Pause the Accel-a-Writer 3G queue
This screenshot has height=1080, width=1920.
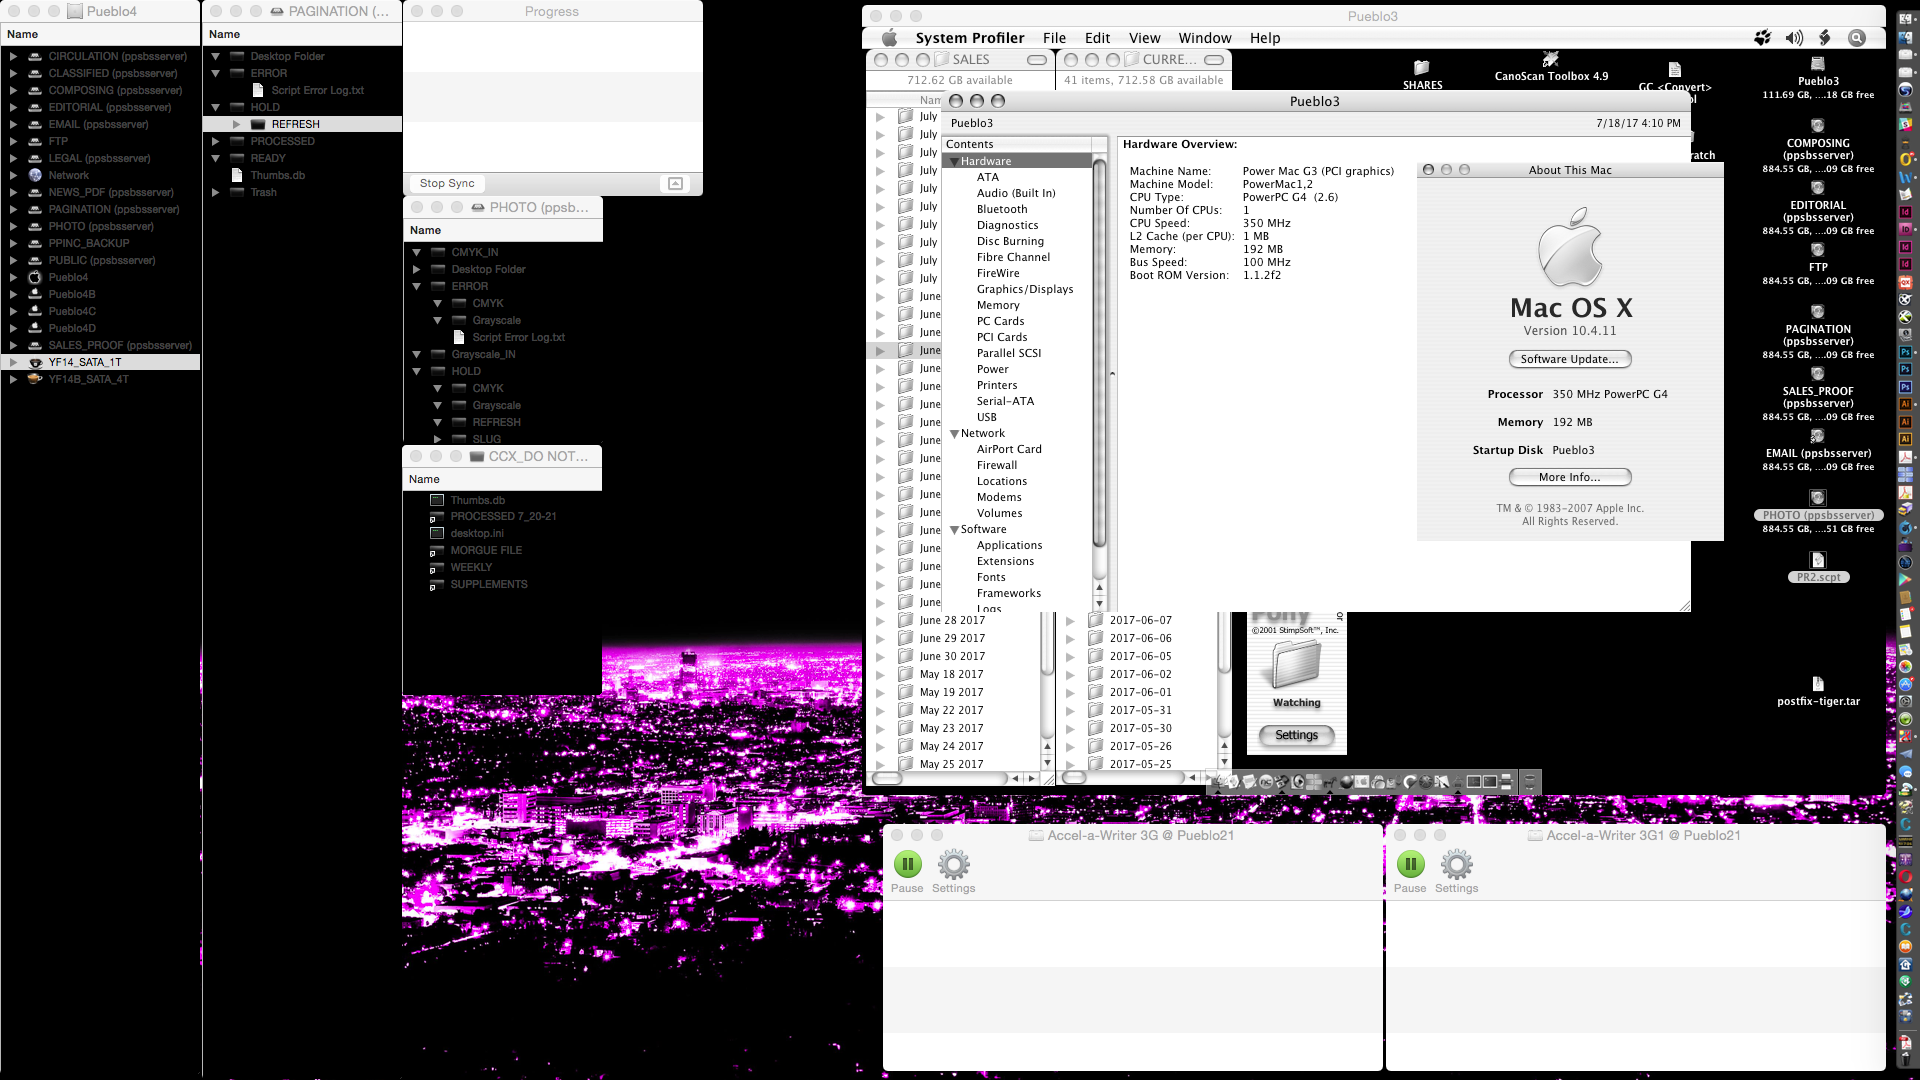pos(908,865)
